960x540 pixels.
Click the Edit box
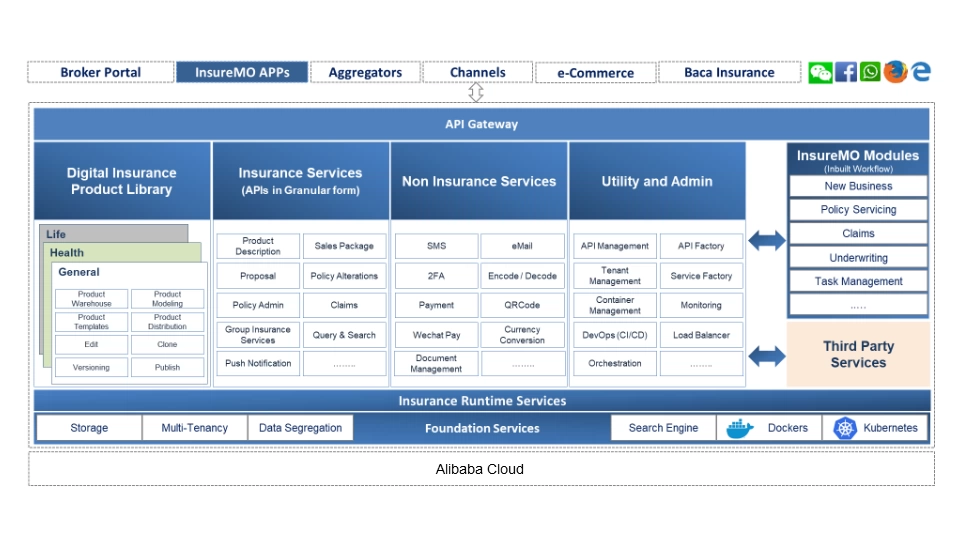[91, 345]
